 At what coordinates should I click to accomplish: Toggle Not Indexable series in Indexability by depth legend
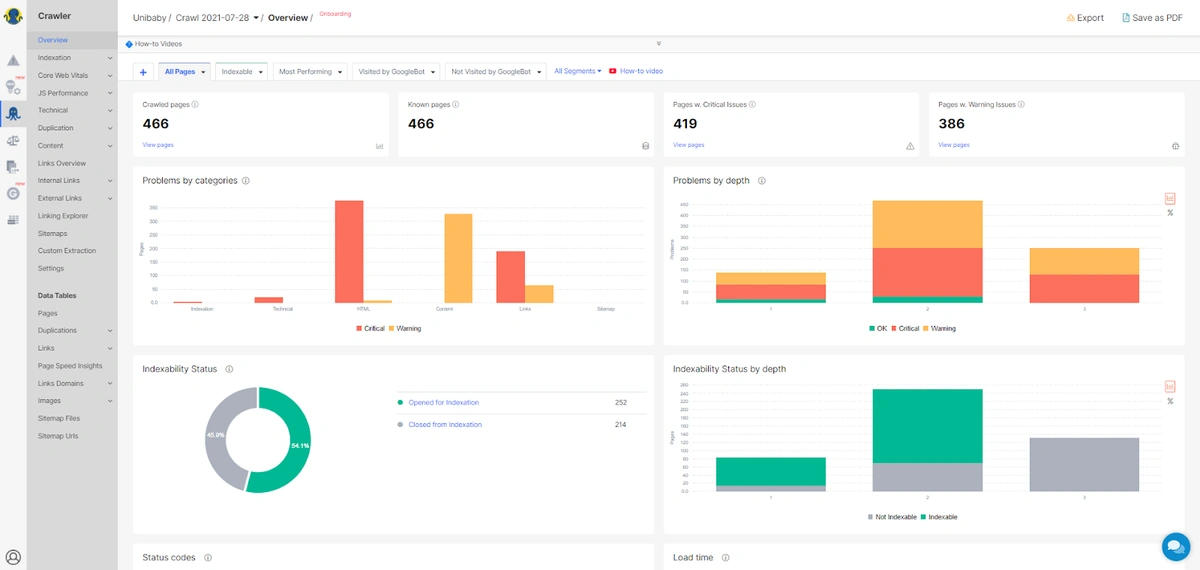[895, 517]
